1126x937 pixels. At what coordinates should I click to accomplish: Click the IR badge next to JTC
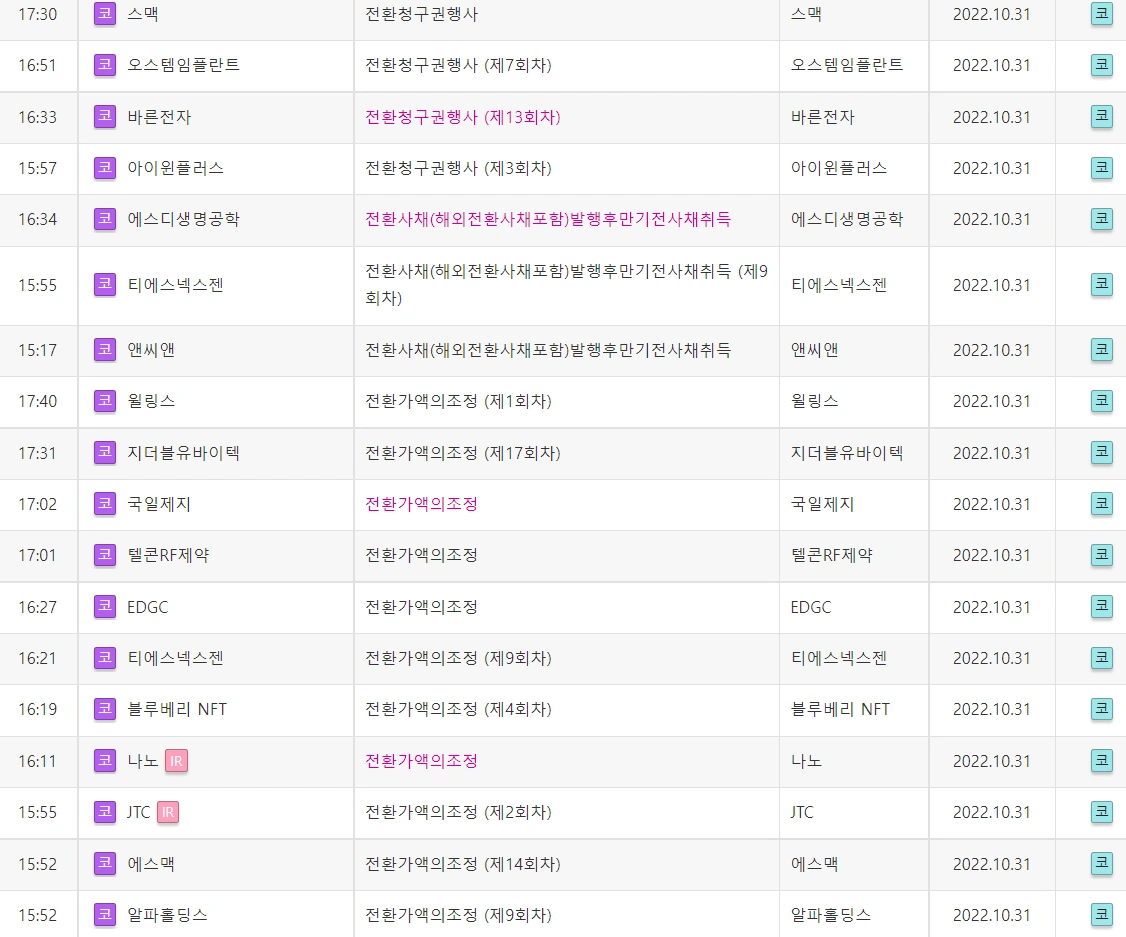(168, 812)
